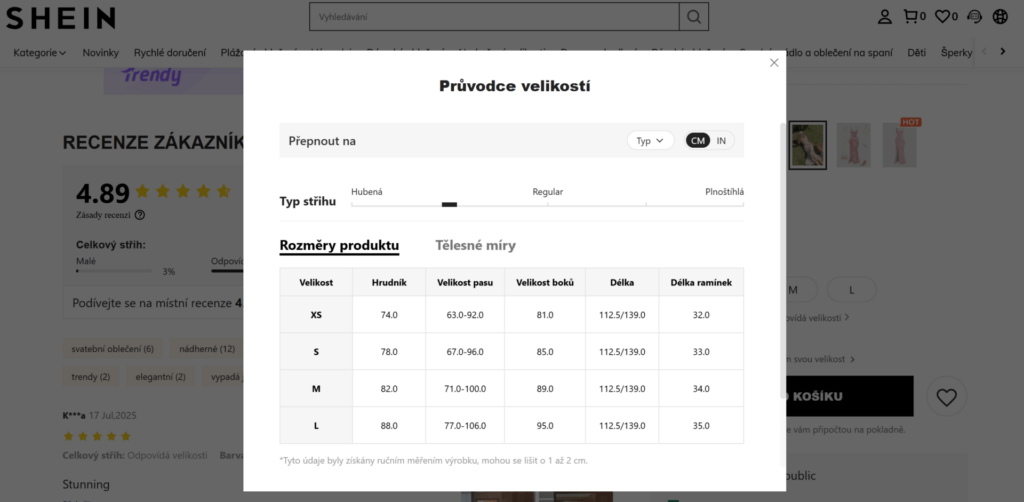Open the wishlist heart in header
This screenshot has height=502, width=1024.
[x=942, y=17]
